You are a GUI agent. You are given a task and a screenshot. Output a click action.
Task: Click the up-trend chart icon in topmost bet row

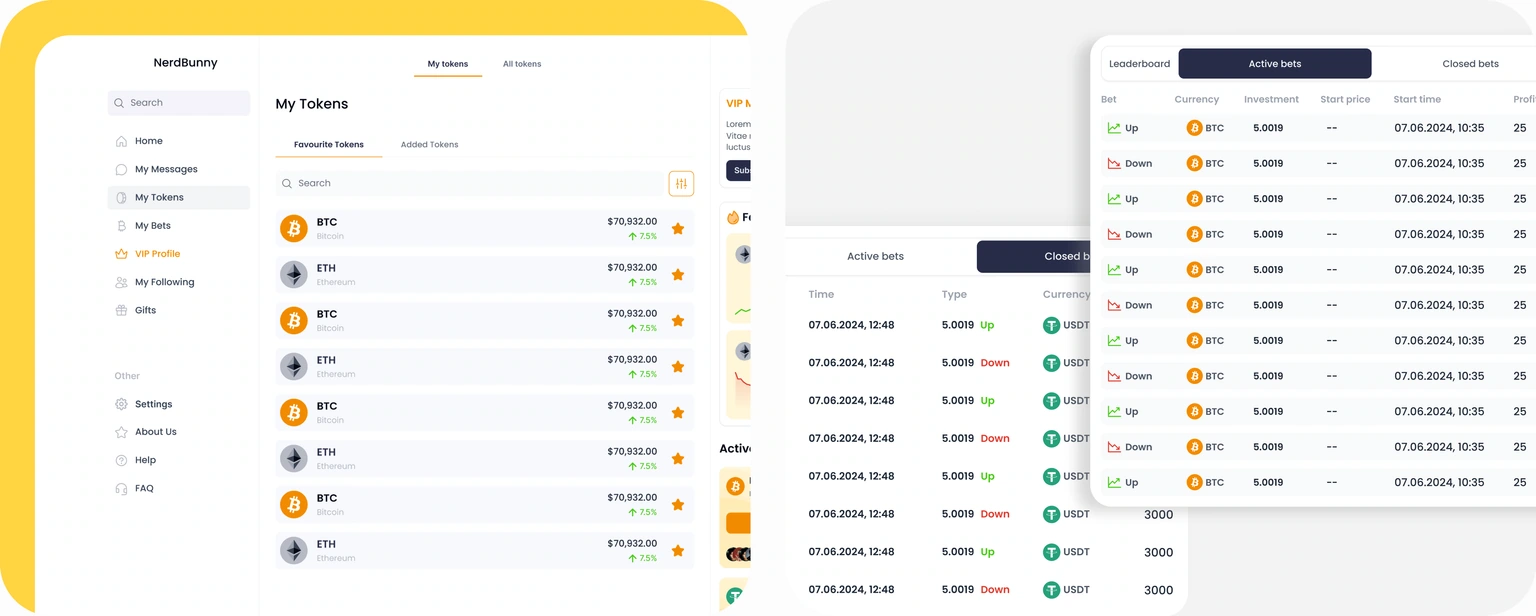coord(1114,128)
